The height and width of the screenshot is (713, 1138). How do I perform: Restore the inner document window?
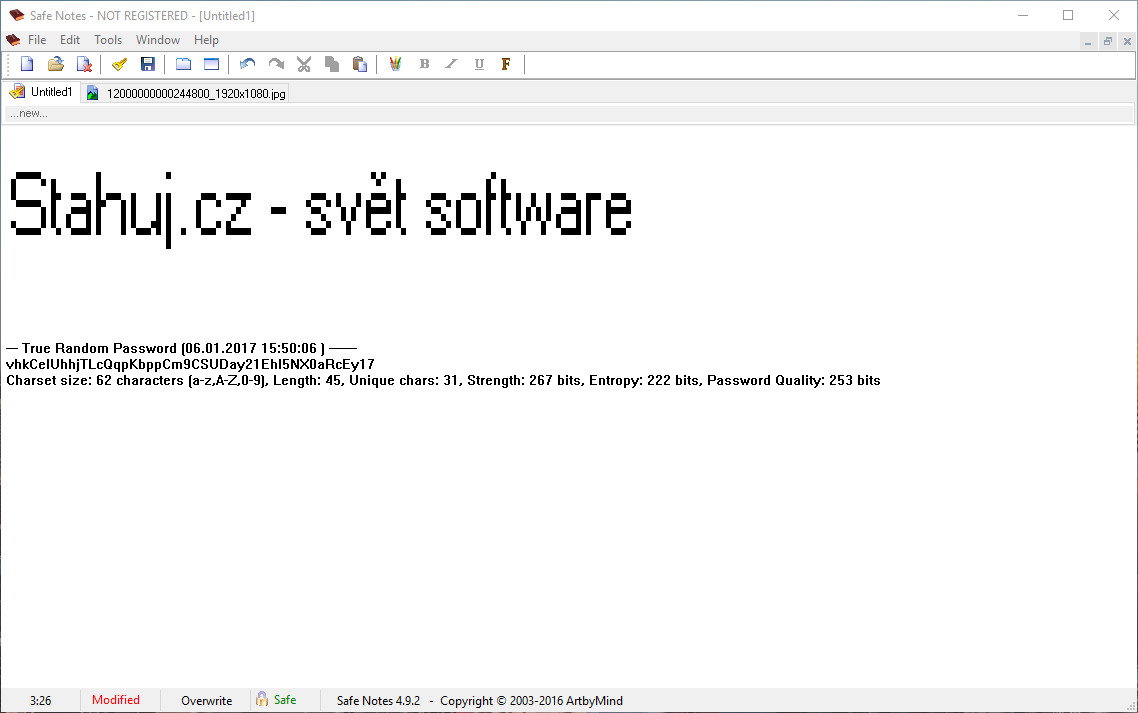(1108, 41)
